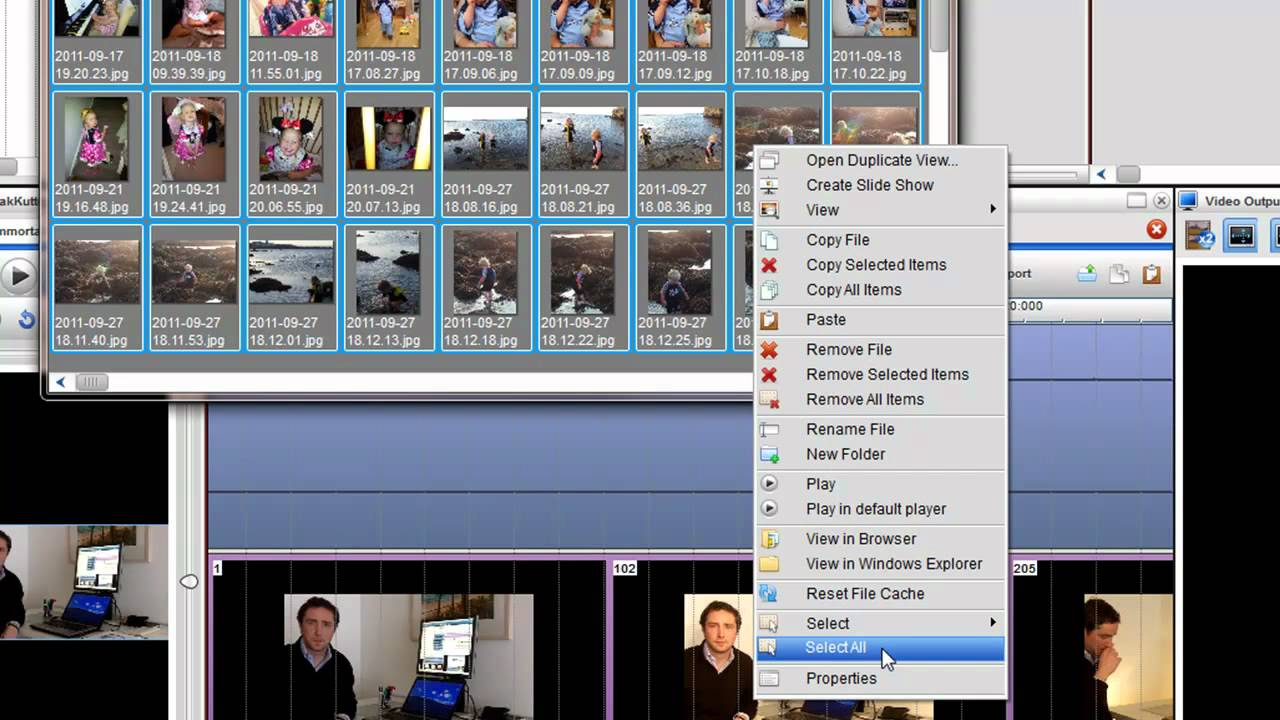The image size is (1280, 720).
Task: Click the file browser horizontal scrollbar thumb
Action: point(91,382)
